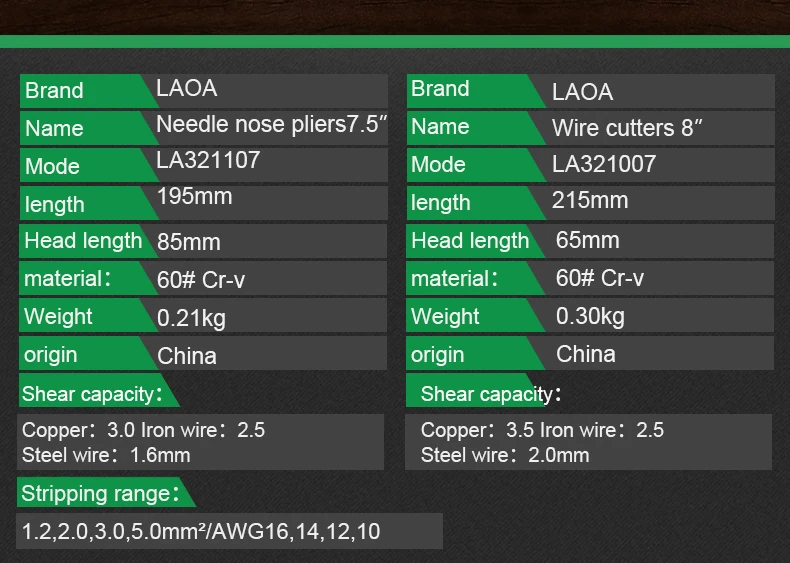The image size is (790, 563).
Task: Click the right table's 'origin' label
Action: click(437, 355)
